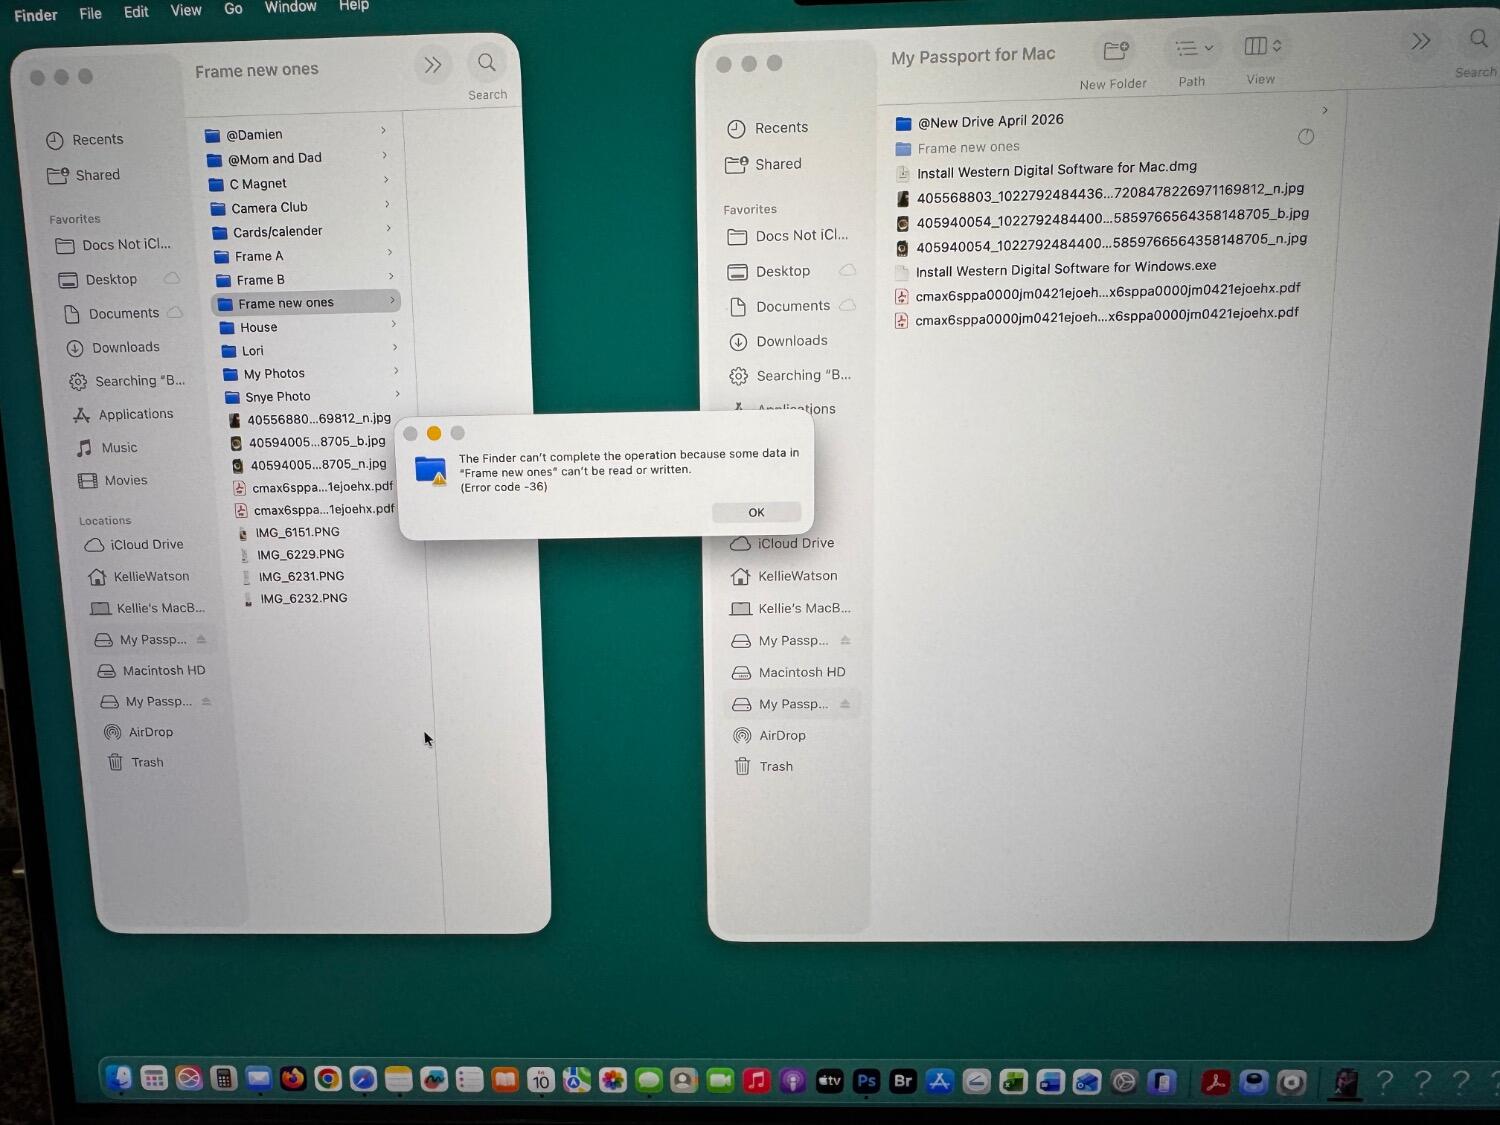Open the Music app in the Dock
Screen dimensions: 1500x1125
pyautogui.click(x=757, y=1081)
